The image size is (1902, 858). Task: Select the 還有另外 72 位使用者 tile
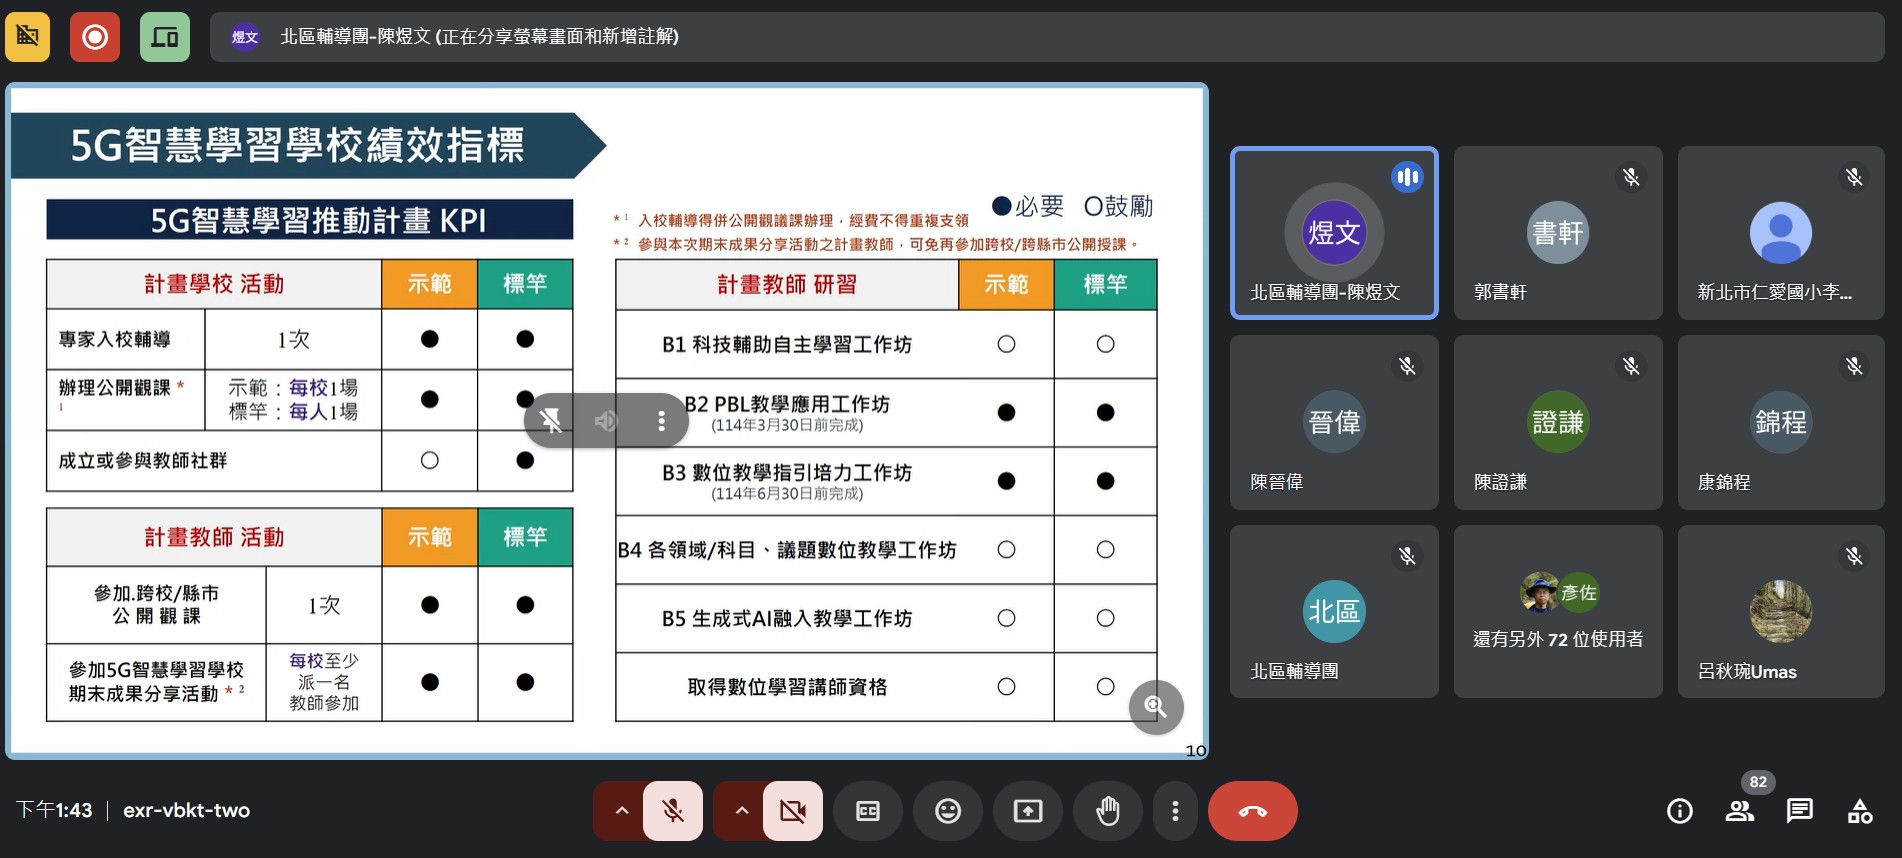[x=1557, y=611]
